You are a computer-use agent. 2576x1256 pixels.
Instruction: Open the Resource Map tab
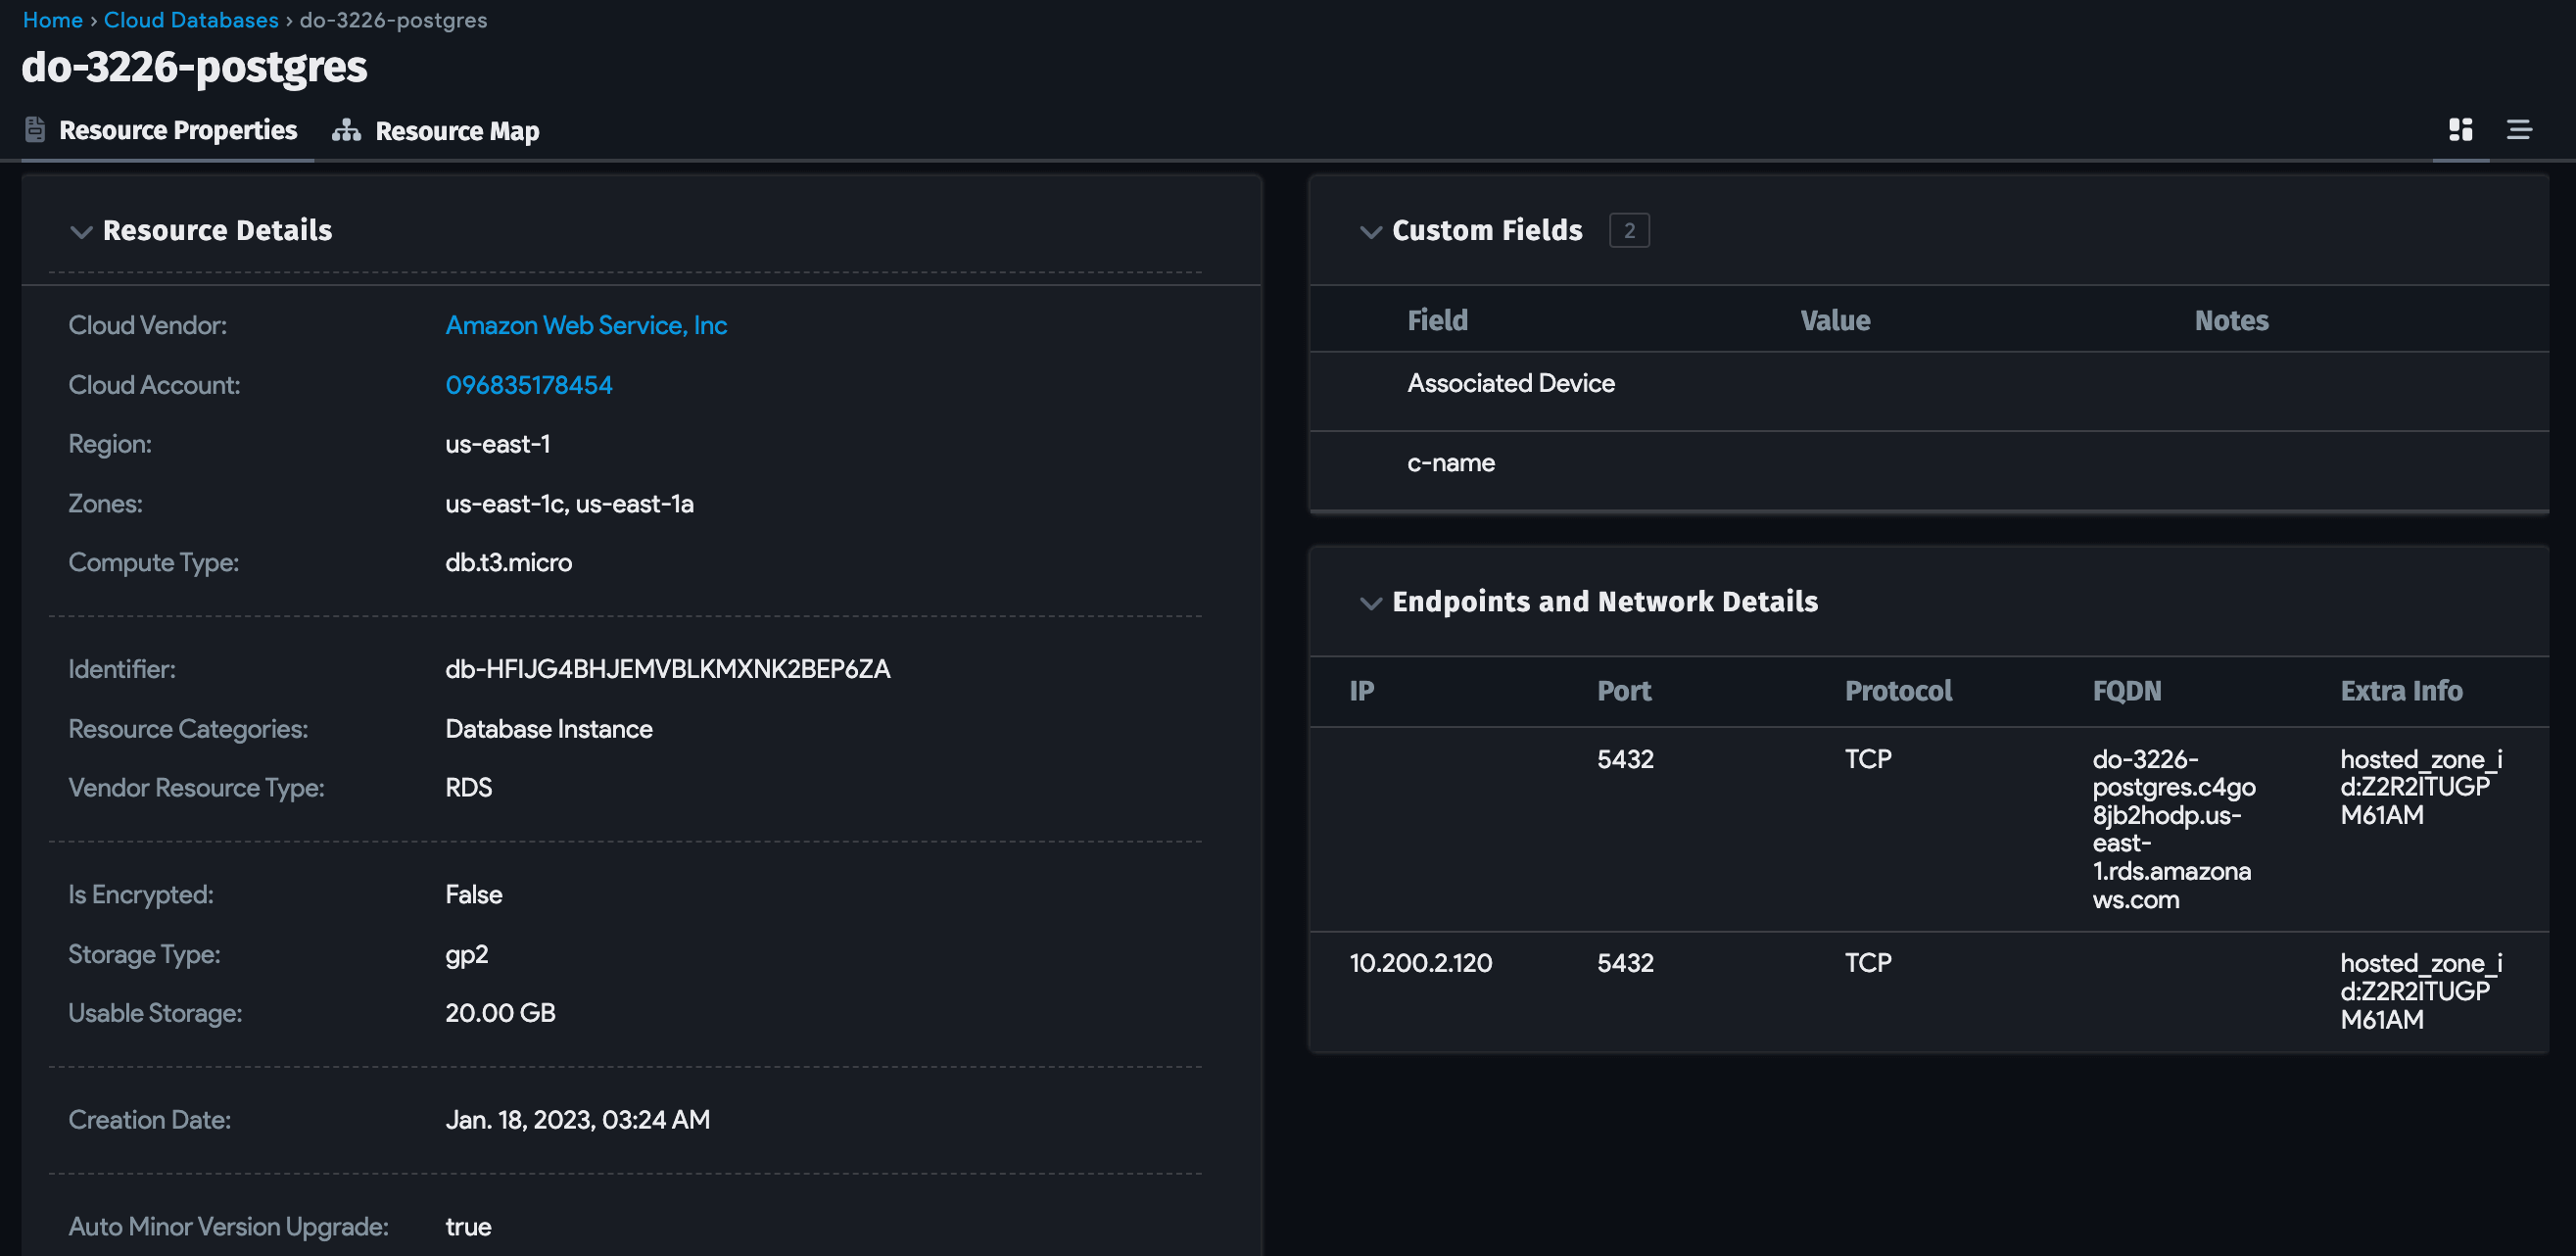[x=456, y=131]
